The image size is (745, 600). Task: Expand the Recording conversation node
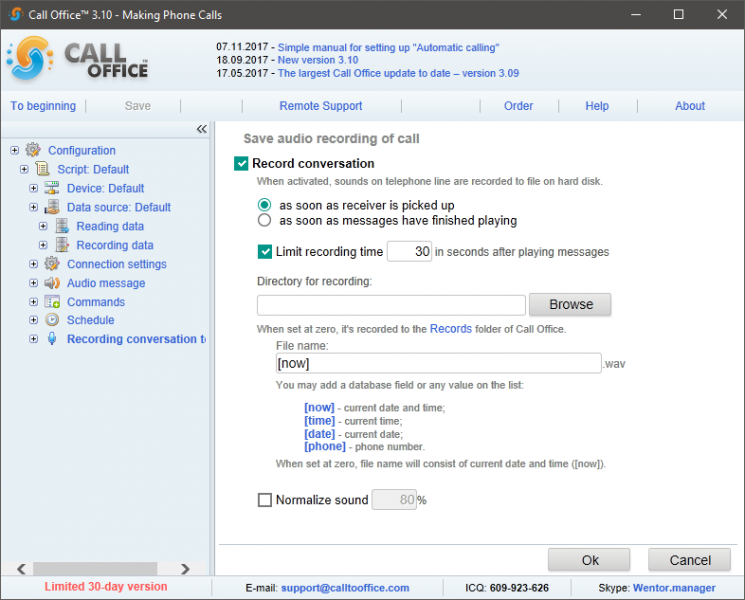(x=34, y=339)
